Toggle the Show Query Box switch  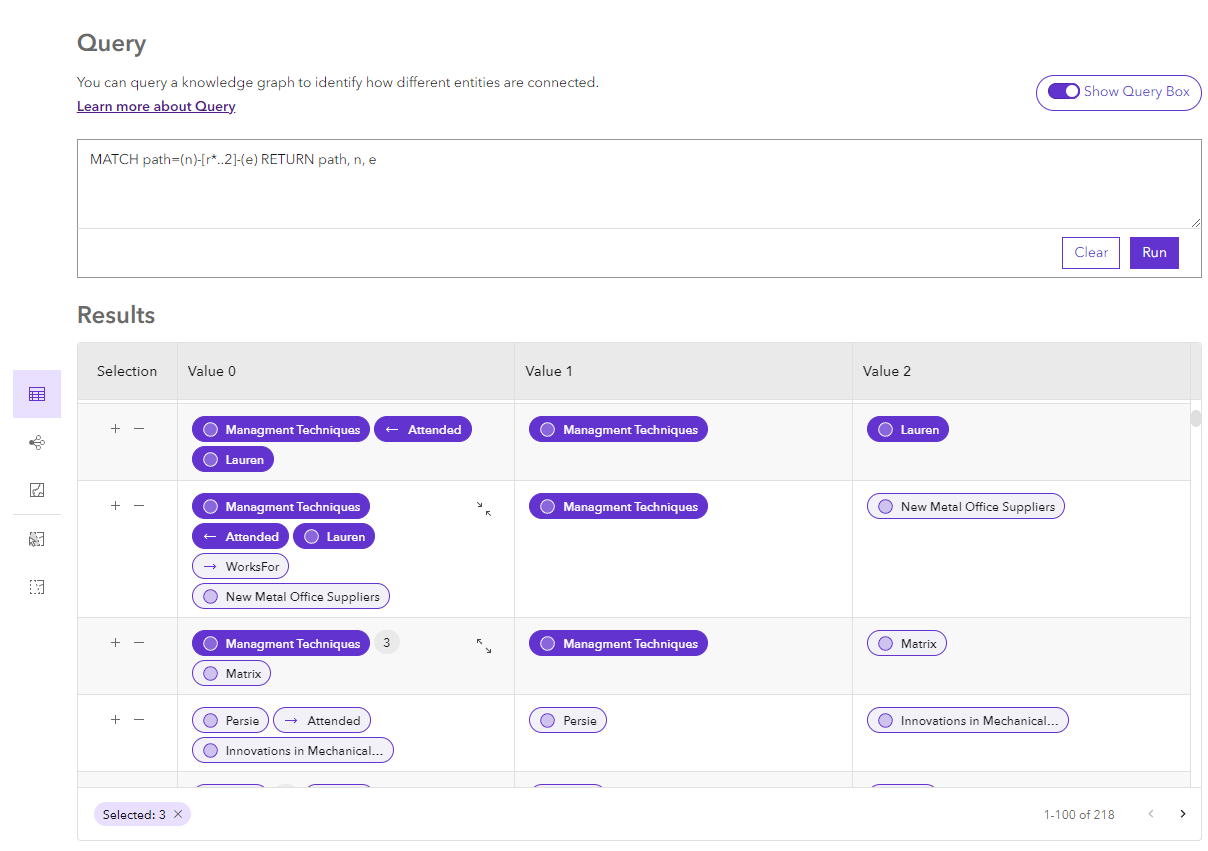1063,92
